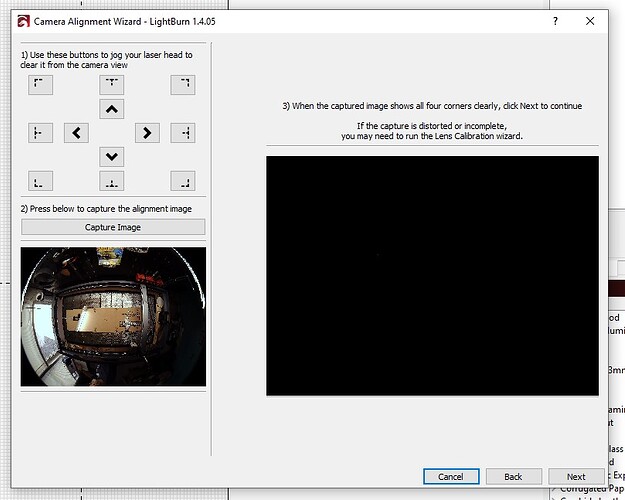This screenshot has height=500, width=625.
Task: Open the help question mark in title bar
Action: point(555,21)
